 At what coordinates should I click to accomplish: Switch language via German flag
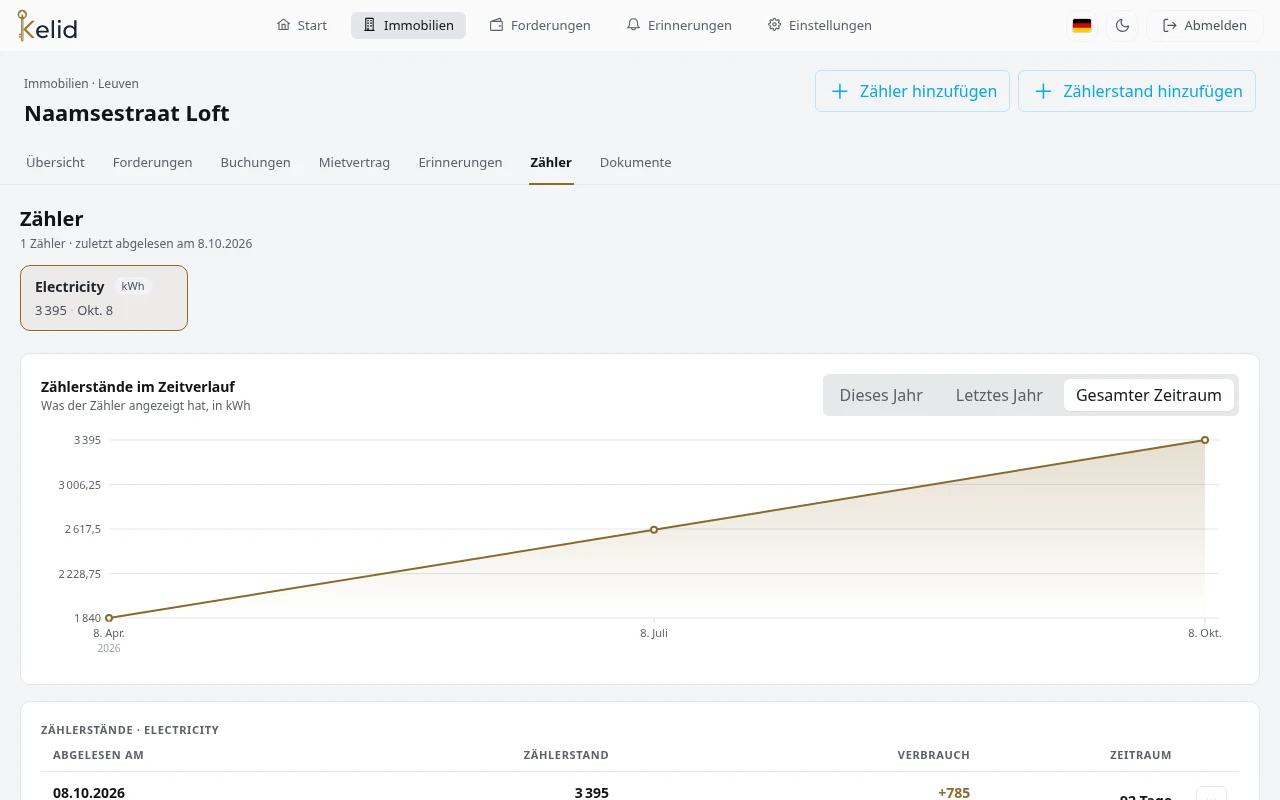(x=1082, y=26)
